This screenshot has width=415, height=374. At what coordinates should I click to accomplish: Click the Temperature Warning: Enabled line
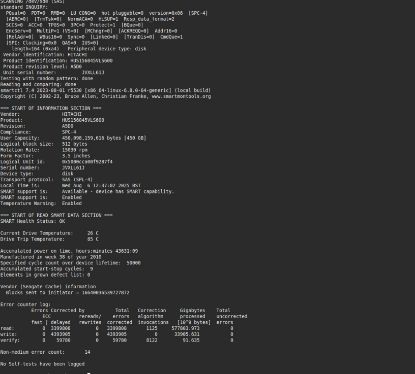pyautogui.click(x=41, y=203)
